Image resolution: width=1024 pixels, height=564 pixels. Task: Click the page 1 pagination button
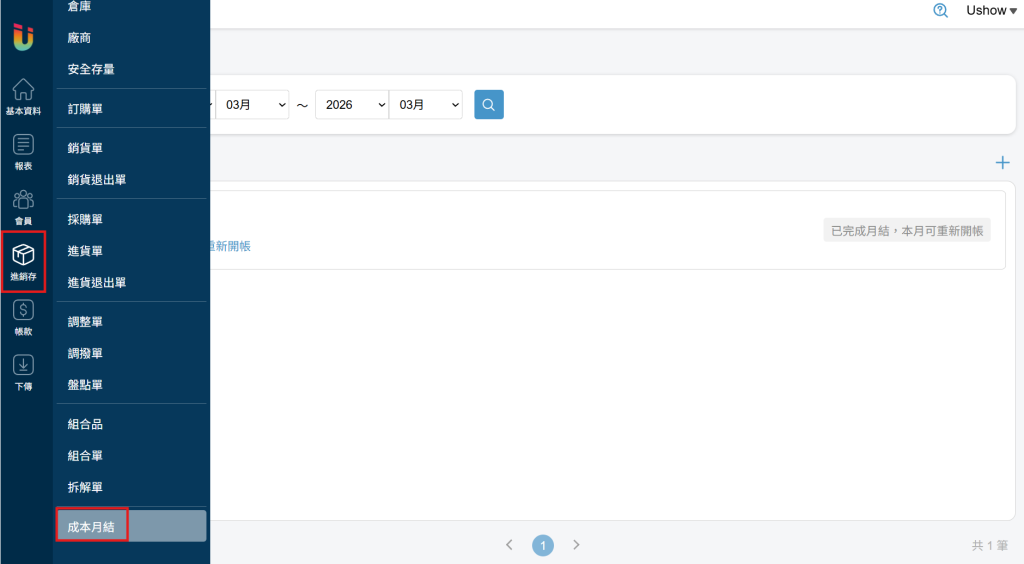543,545
